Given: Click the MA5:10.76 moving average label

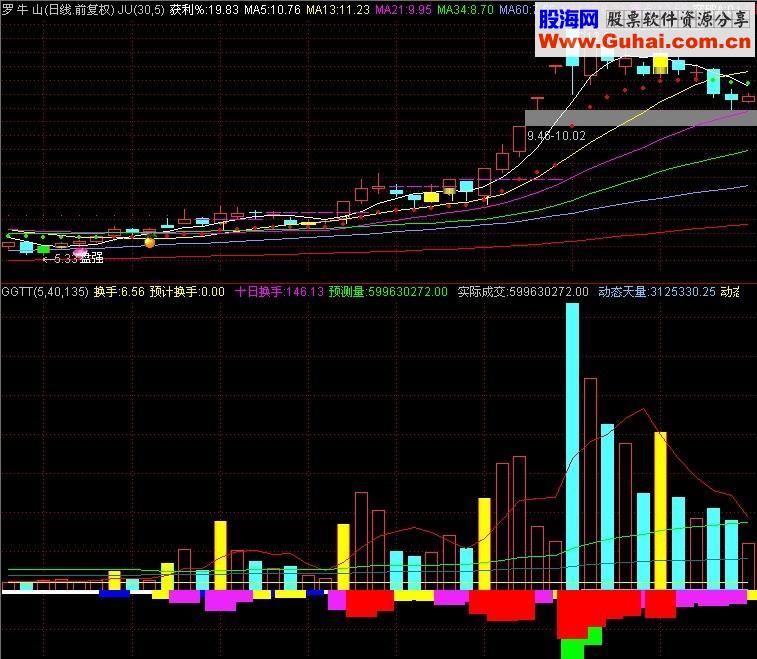Looking at the screenshot, I should coord(272,10).
